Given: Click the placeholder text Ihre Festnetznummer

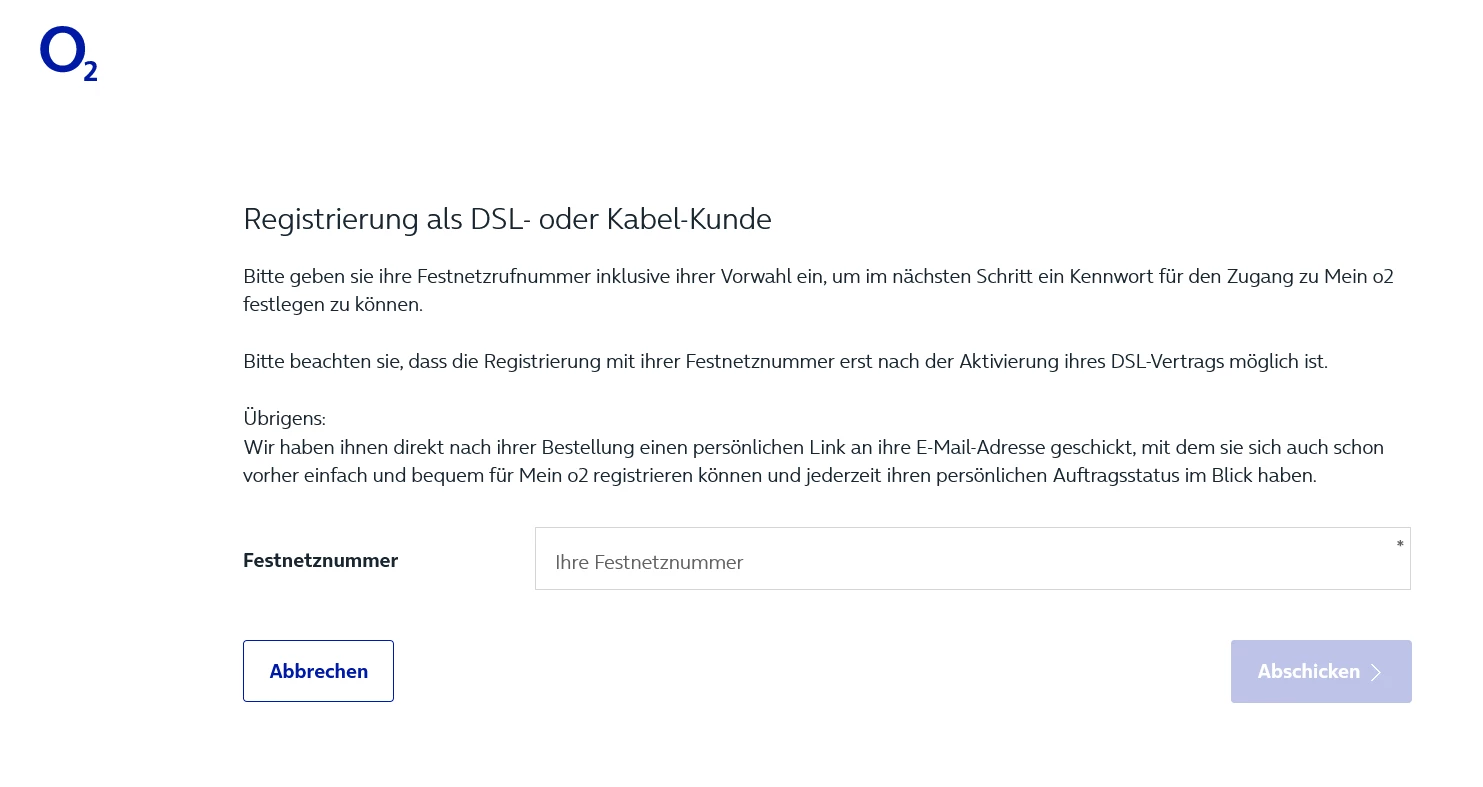Looking at the screenshot, I should click(649, 562).
